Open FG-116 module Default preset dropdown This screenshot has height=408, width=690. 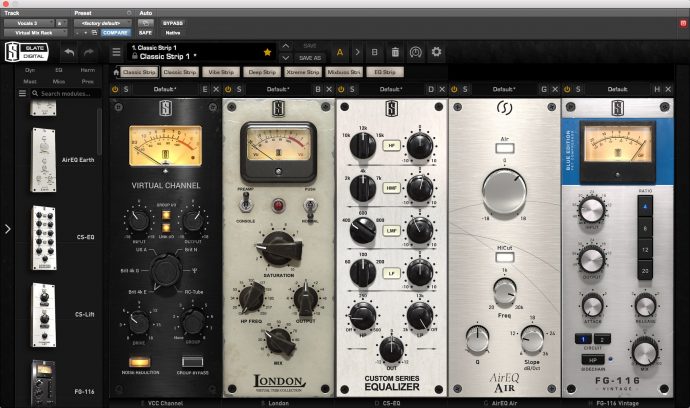(617, 89)
